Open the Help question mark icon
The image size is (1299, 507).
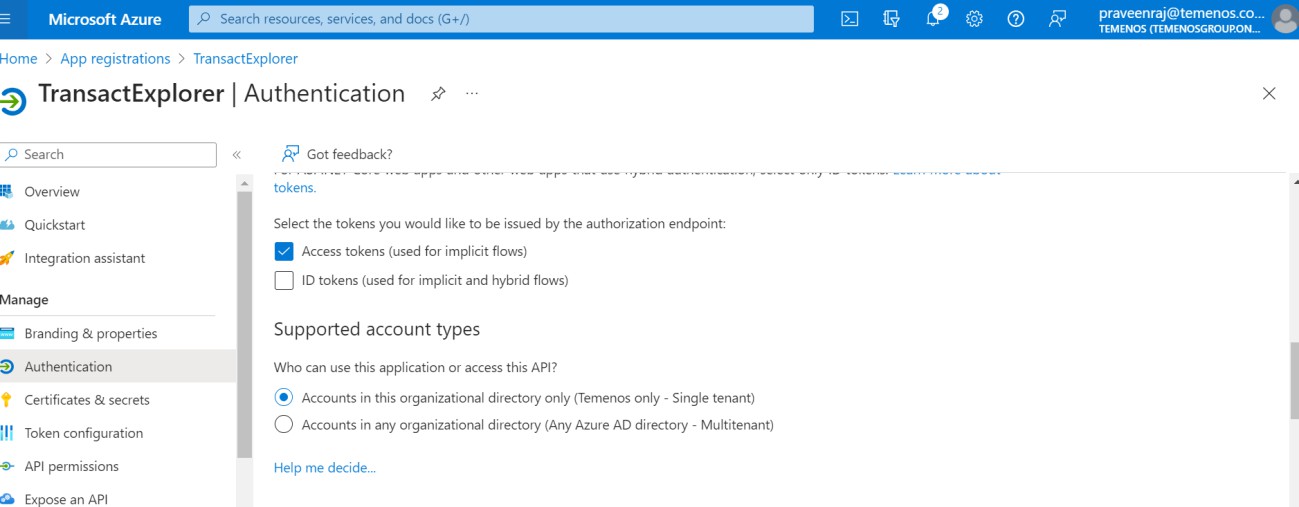(1016, 19)
